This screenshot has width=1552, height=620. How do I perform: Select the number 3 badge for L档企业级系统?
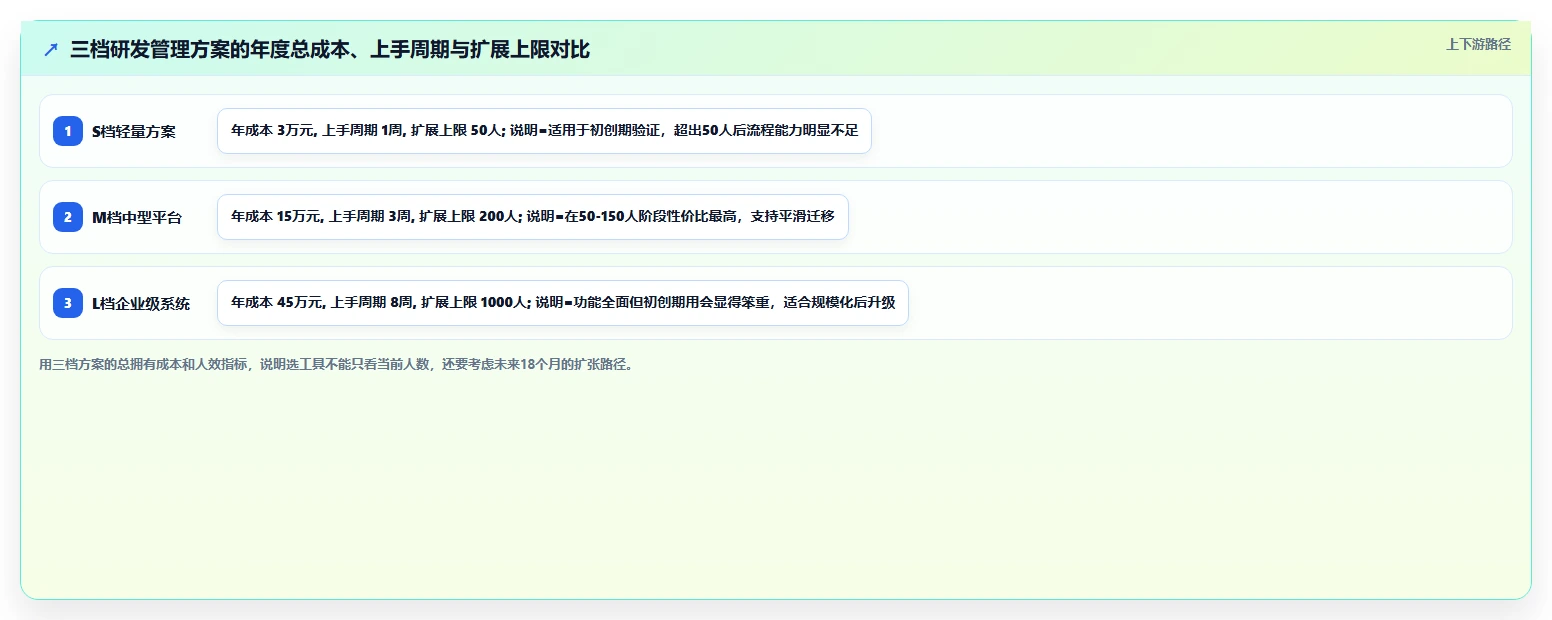coord(68,303)
